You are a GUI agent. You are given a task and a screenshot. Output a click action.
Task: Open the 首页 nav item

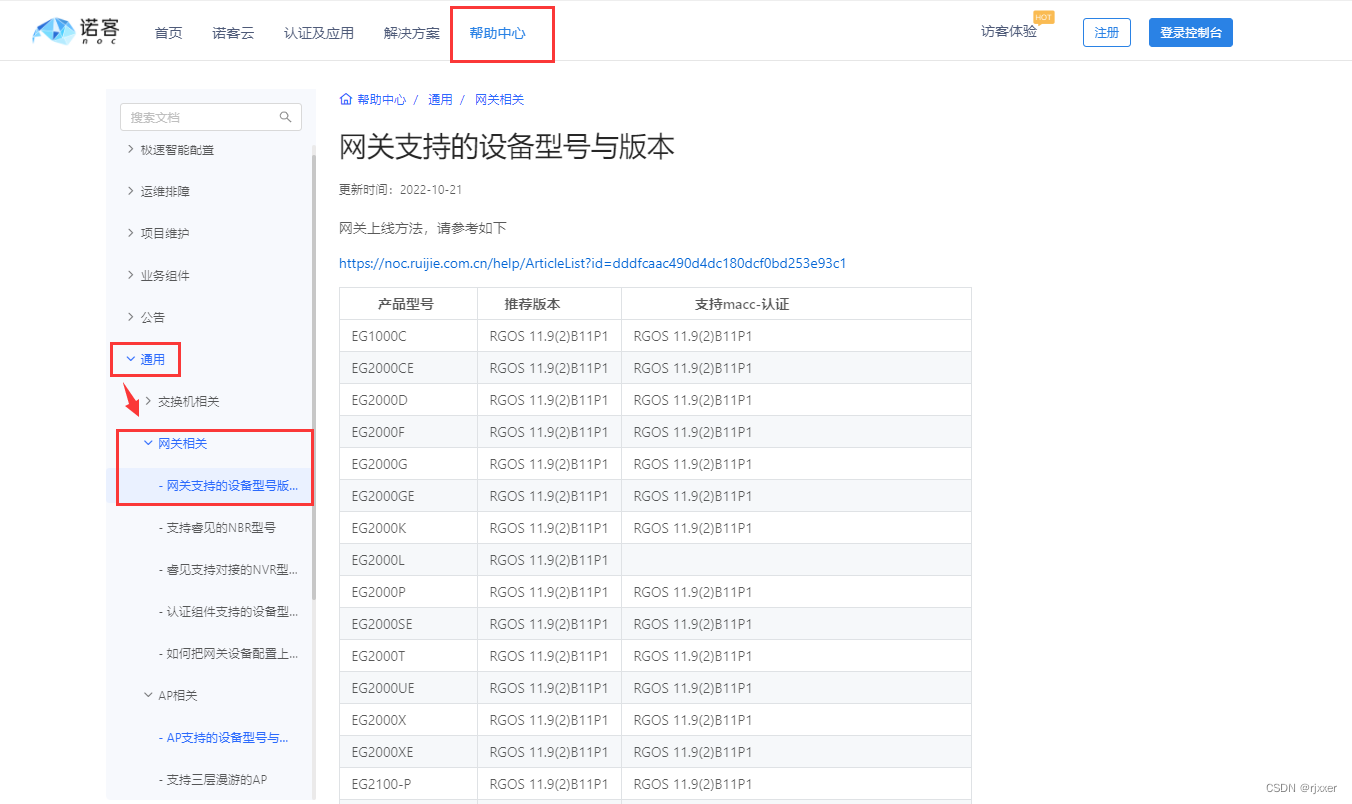click(168, 33)
